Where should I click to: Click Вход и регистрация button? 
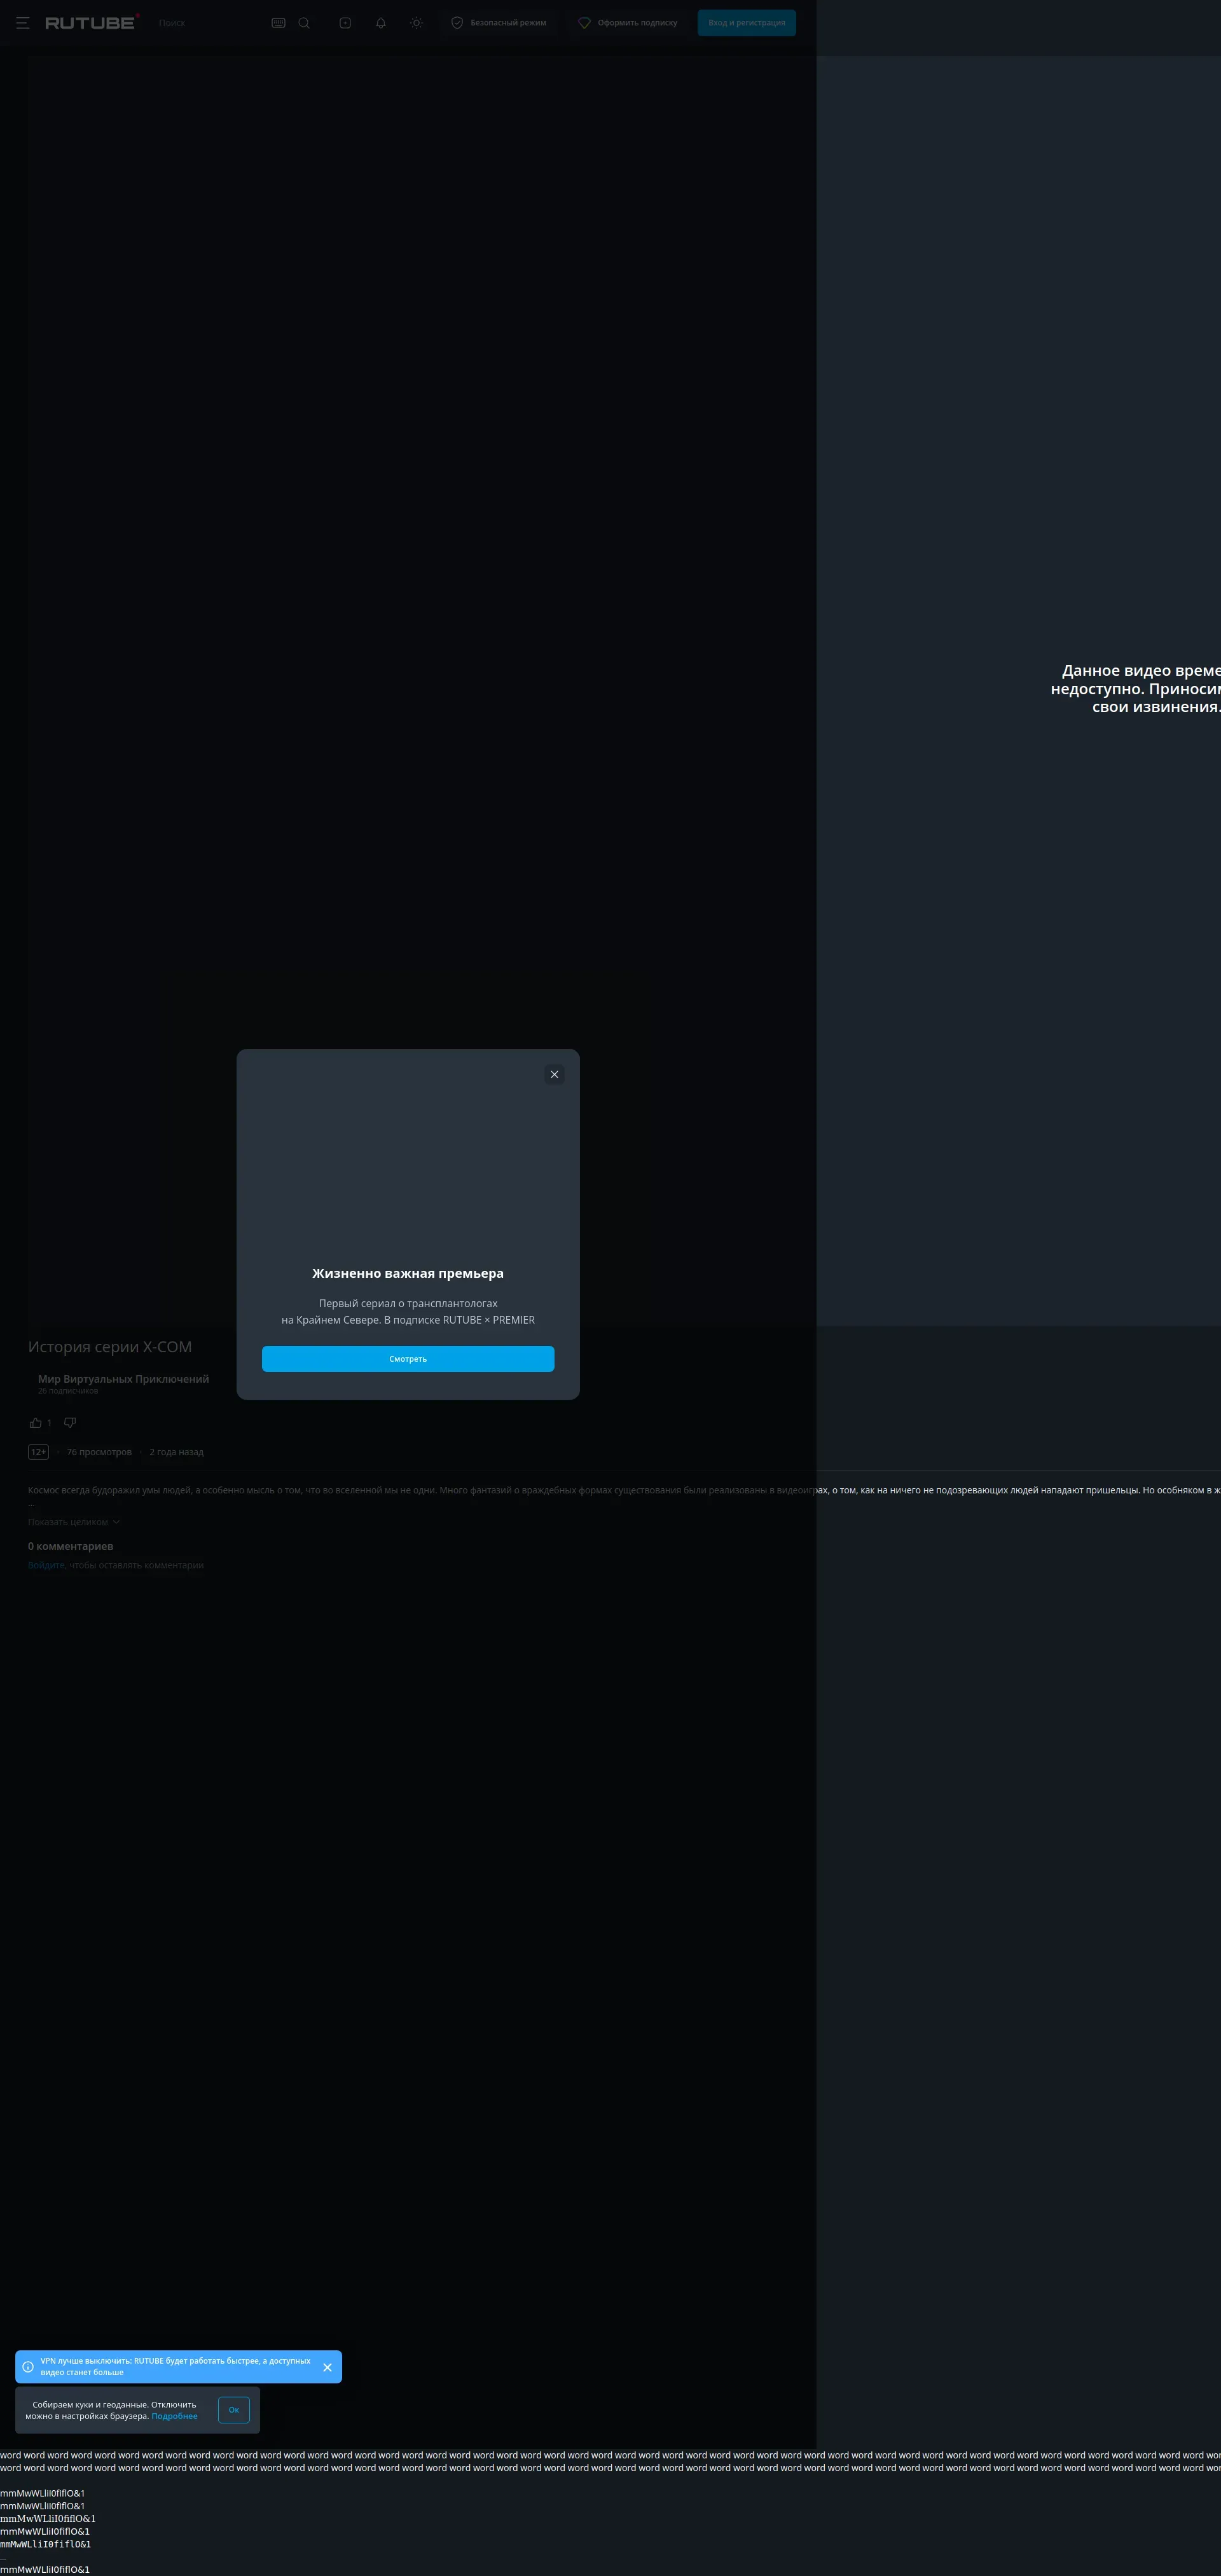pyautogui.click(x=746, y=23)
